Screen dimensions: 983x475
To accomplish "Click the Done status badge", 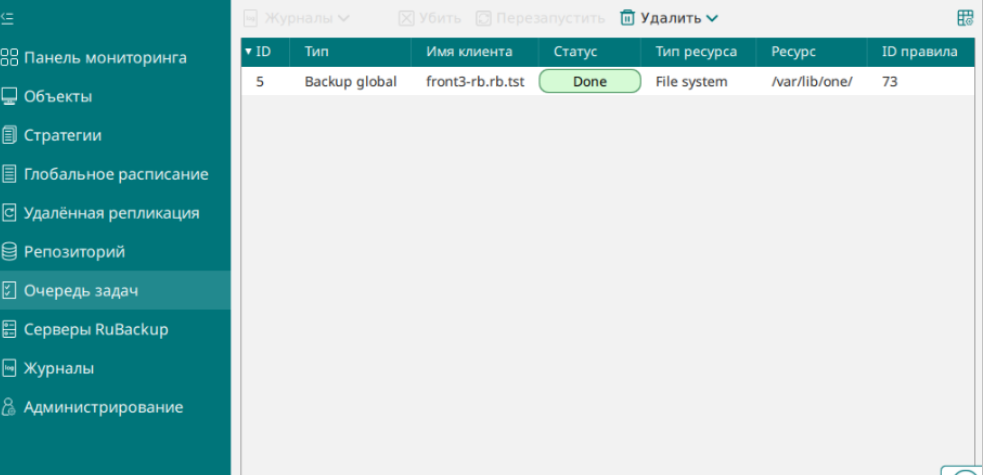I will point(590,81).
